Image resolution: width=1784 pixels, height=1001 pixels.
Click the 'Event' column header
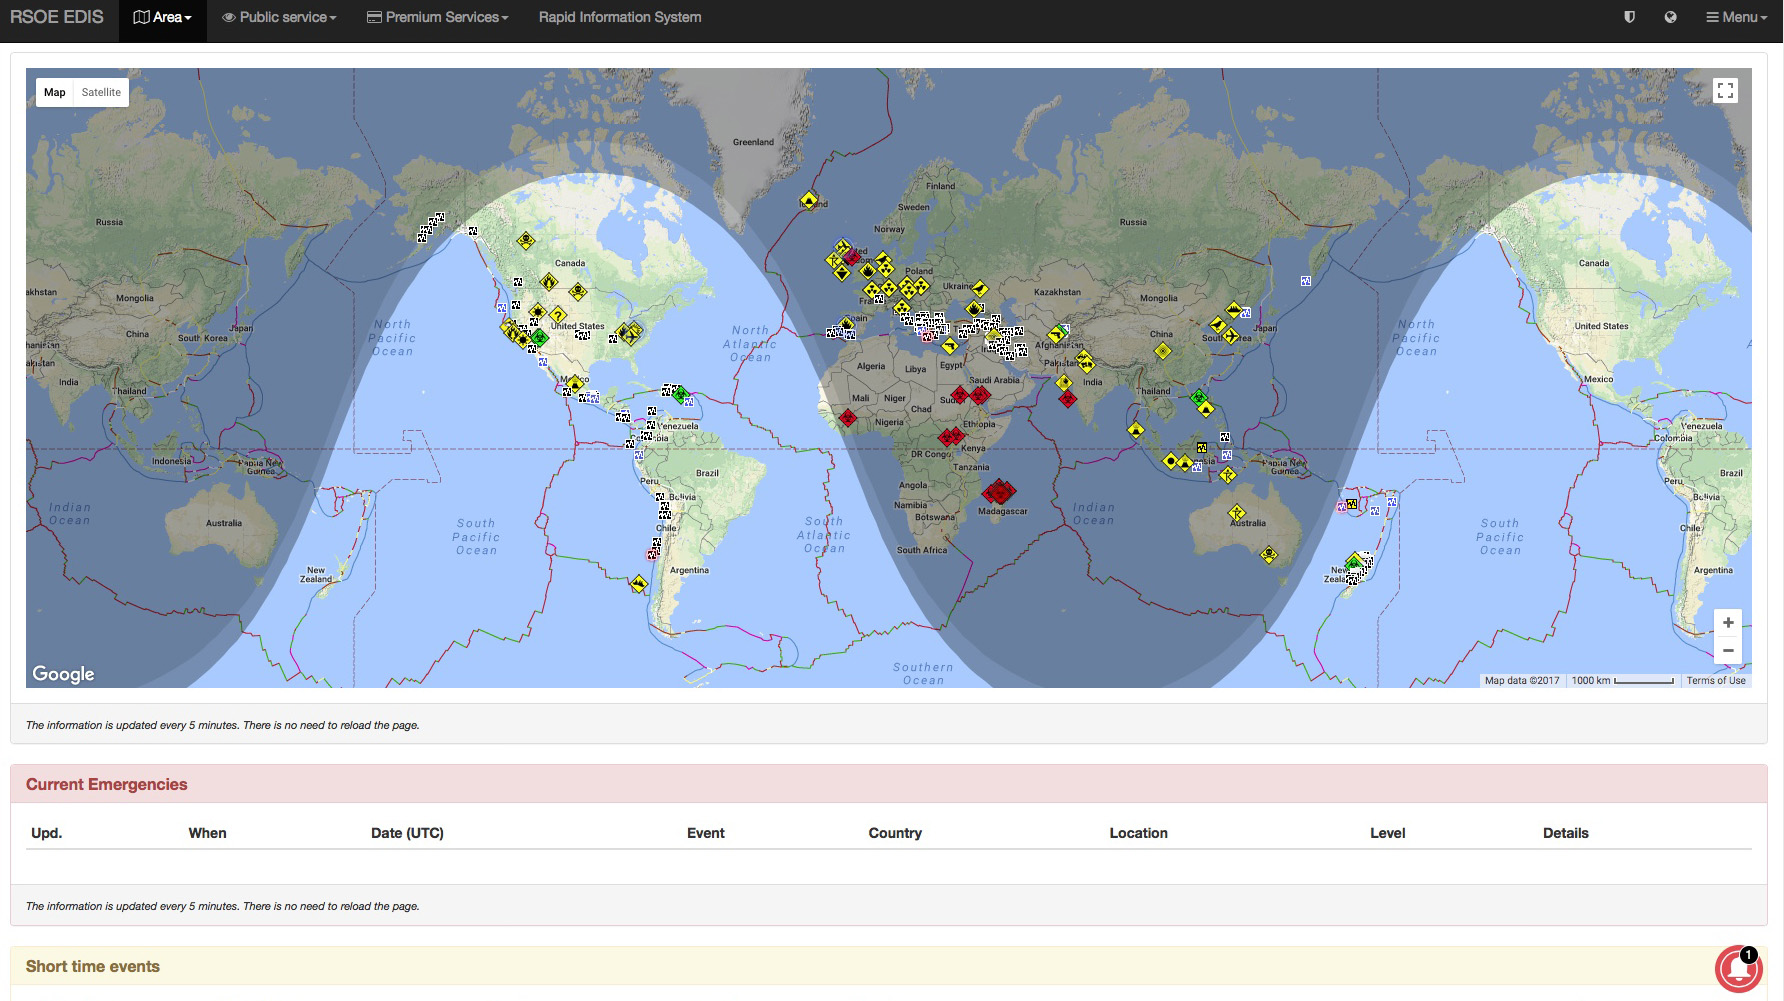pyautogui.click(x=706, y=833)
